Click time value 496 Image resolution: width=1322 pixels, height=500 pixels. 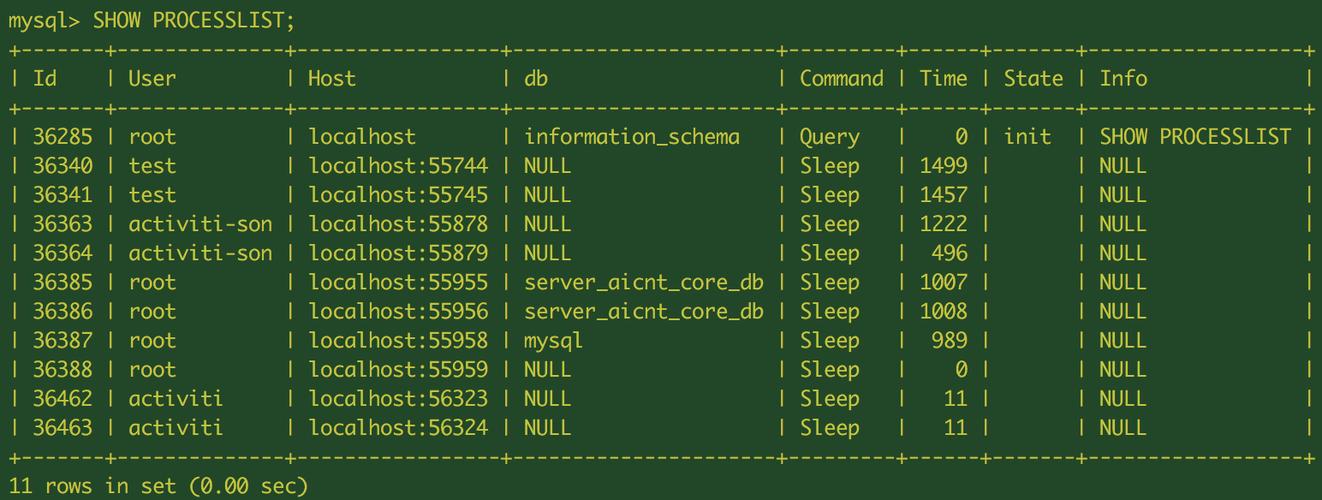[950, 253]
